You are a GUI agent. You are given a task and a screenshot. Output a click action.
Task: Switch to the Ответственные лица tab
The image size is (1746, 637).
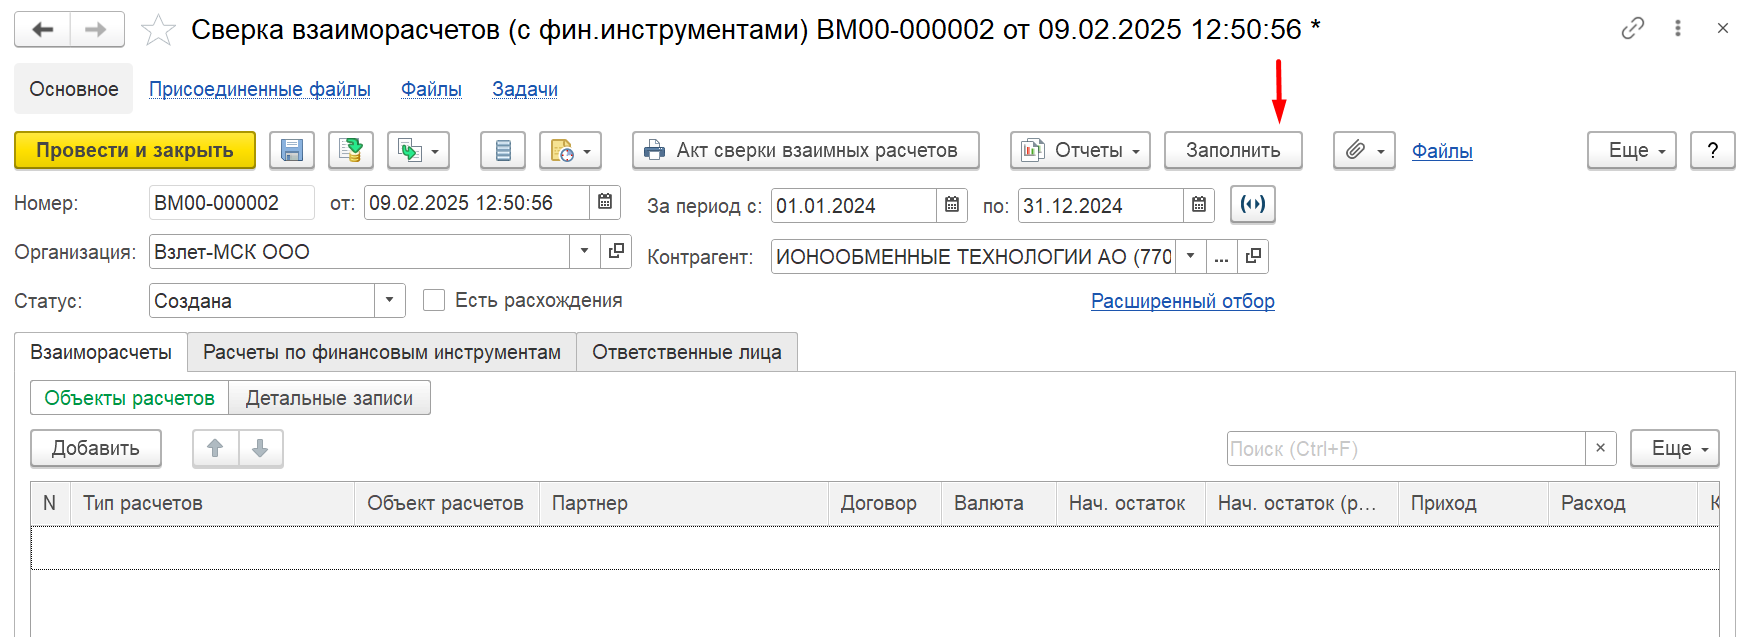687,352
